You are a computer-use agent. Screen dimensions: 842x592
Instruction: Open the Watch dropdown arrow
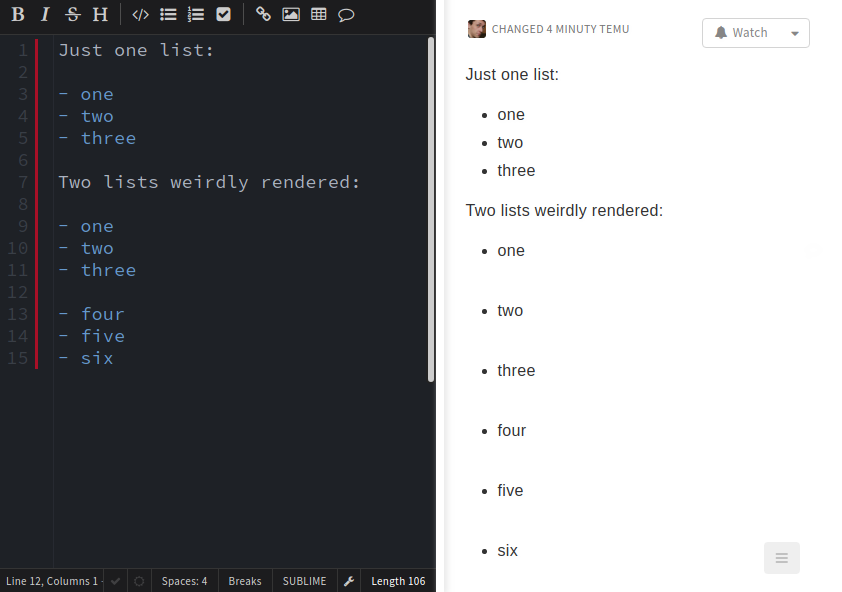795,32
